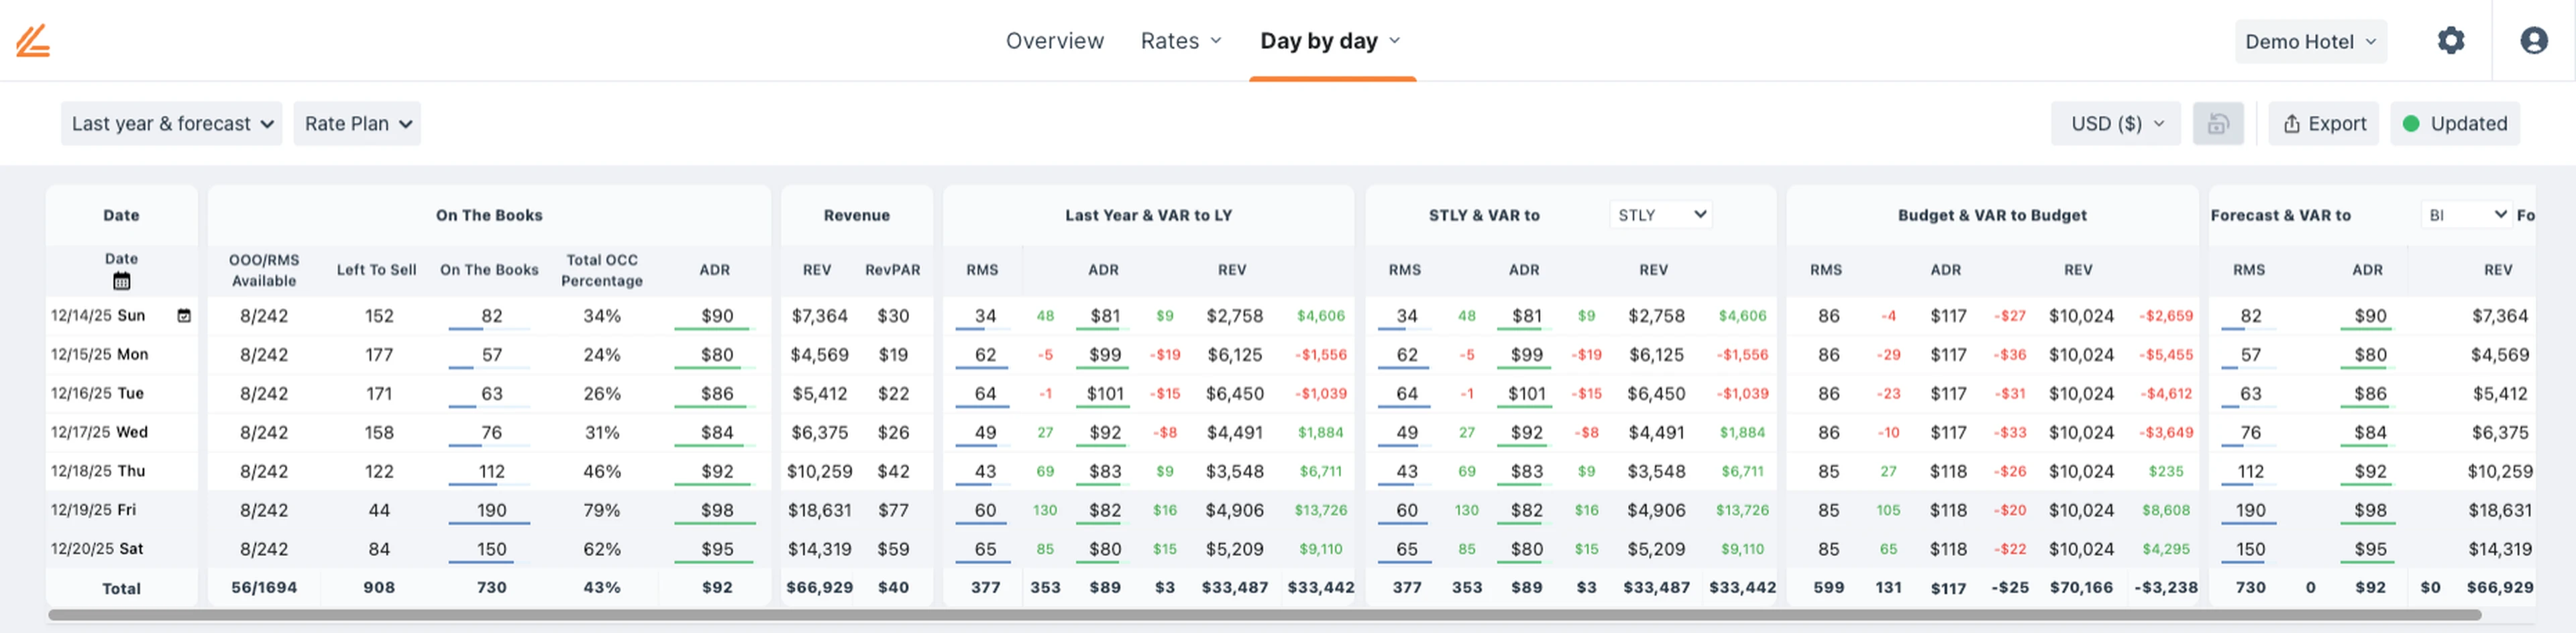Open settings via the gear icon

(2451, 41)
